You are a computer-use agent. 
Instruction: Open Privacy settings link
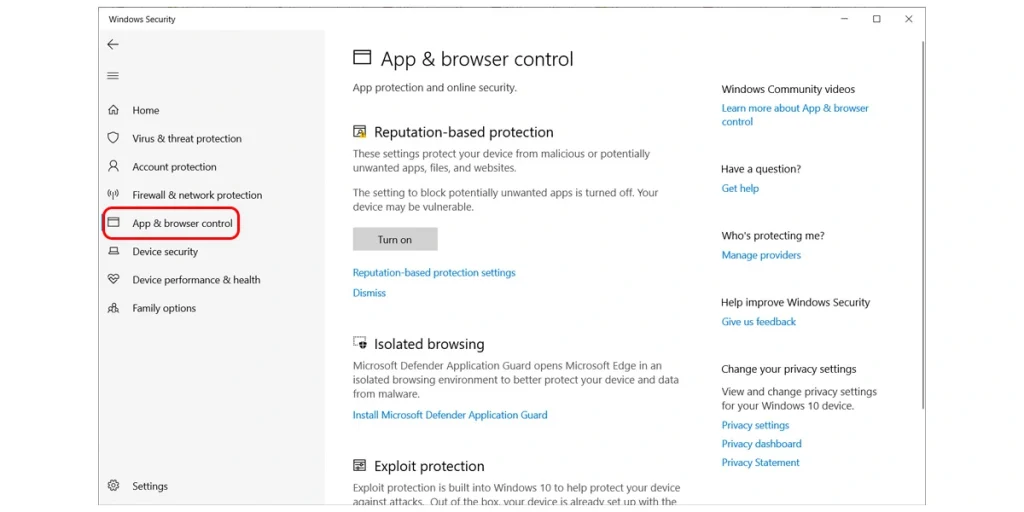(756, 425)
